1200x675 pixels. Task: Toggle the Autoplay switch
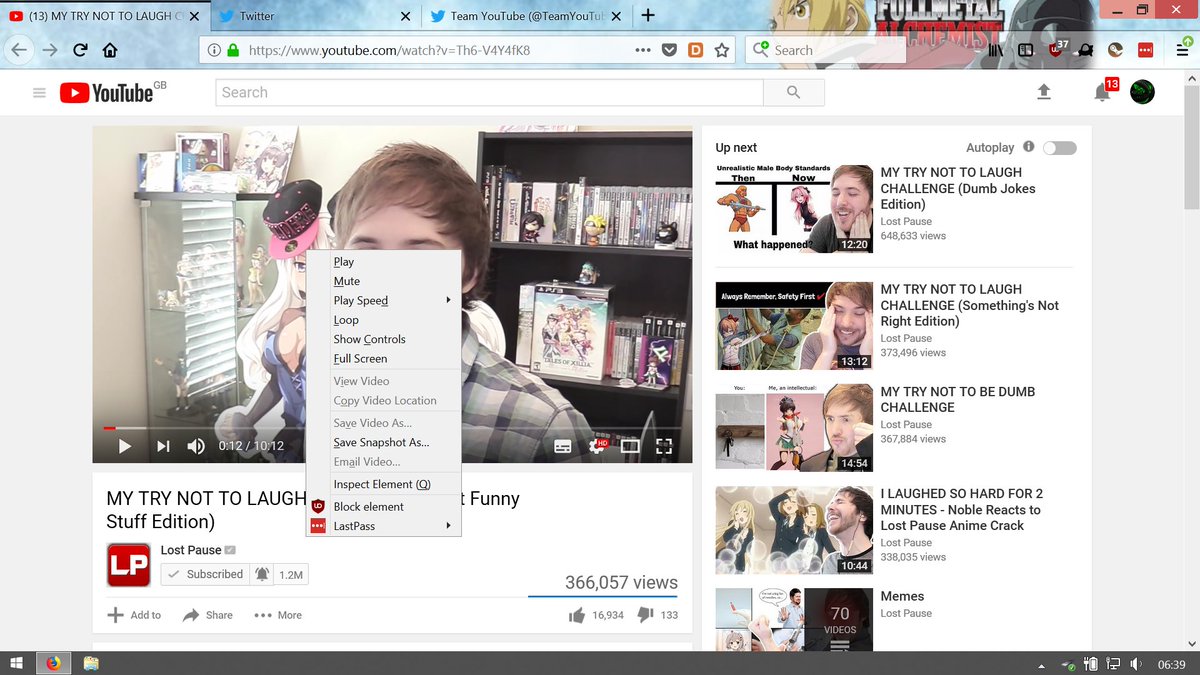click(1060, 148)
